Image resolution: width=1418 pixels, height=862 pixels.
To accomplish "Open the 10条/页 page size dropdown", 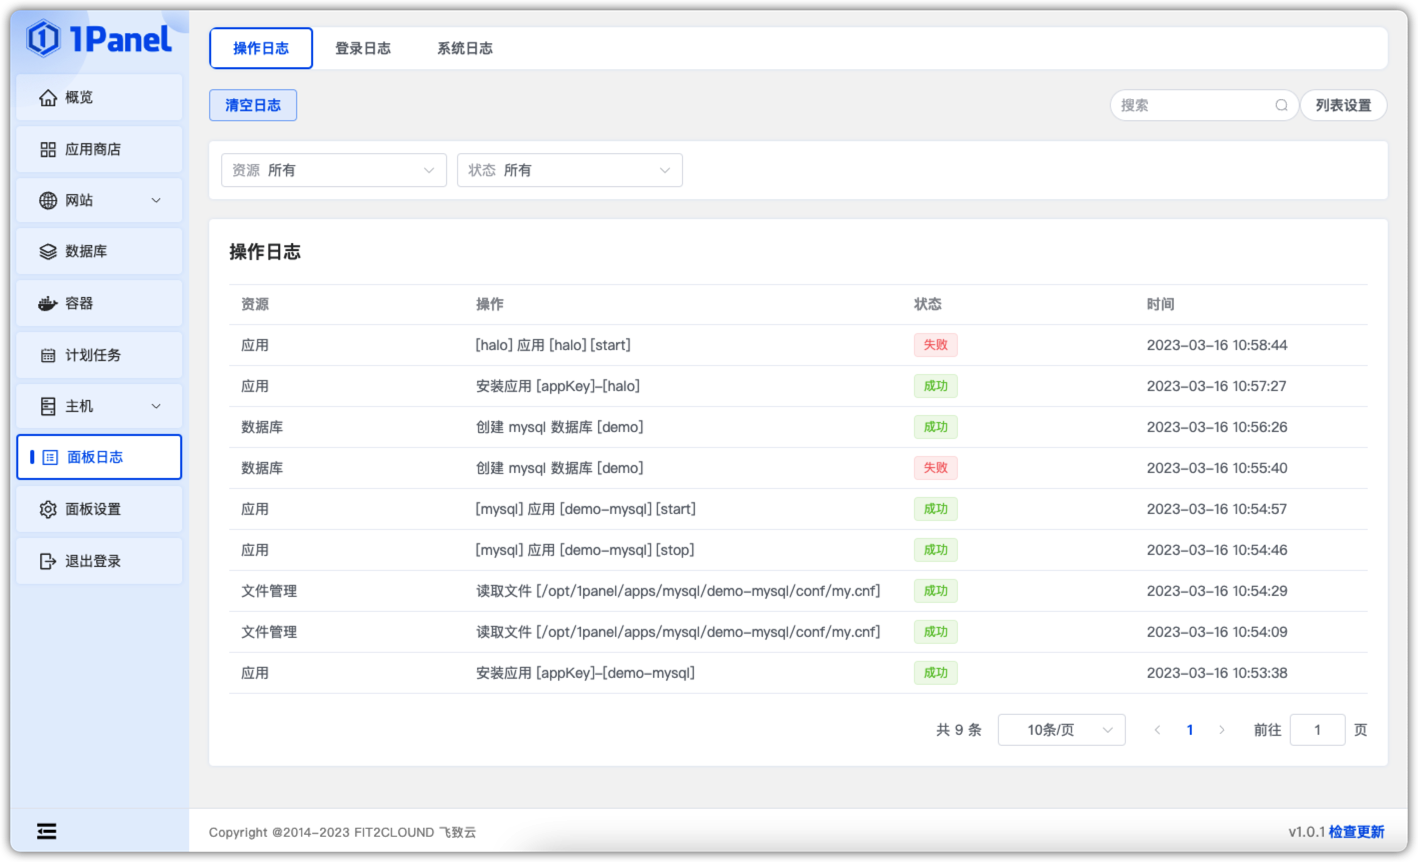I will 1062,730.
